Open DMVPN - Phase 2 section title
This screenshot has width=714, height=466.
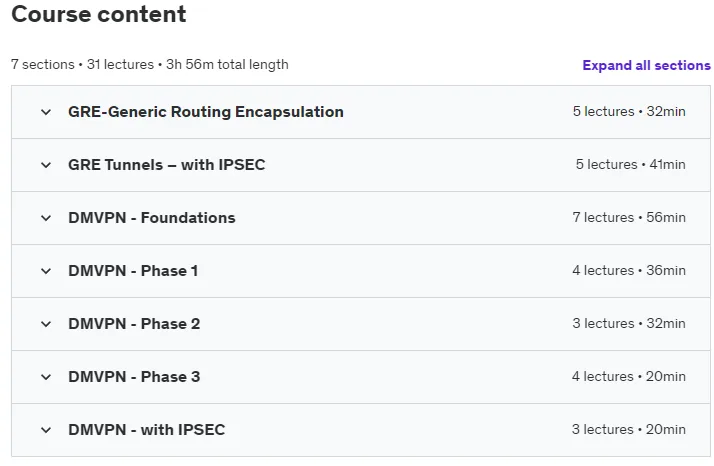coord(134,323)
